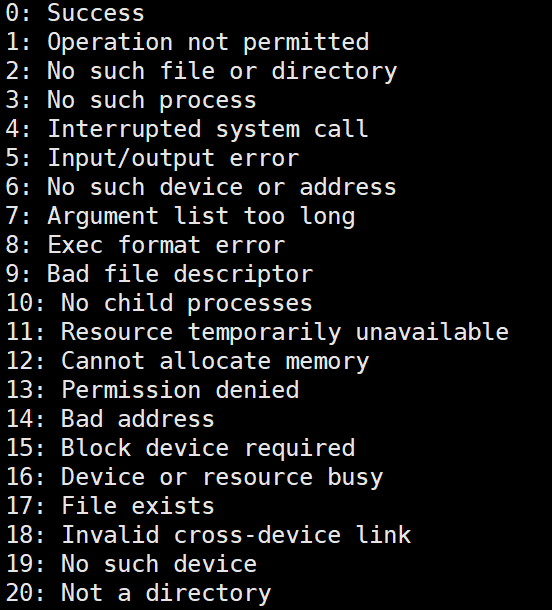The height and width of the screenshot is (610, 552).
Task: Click the 'File exists' line
Action: (x=110, y=506)
